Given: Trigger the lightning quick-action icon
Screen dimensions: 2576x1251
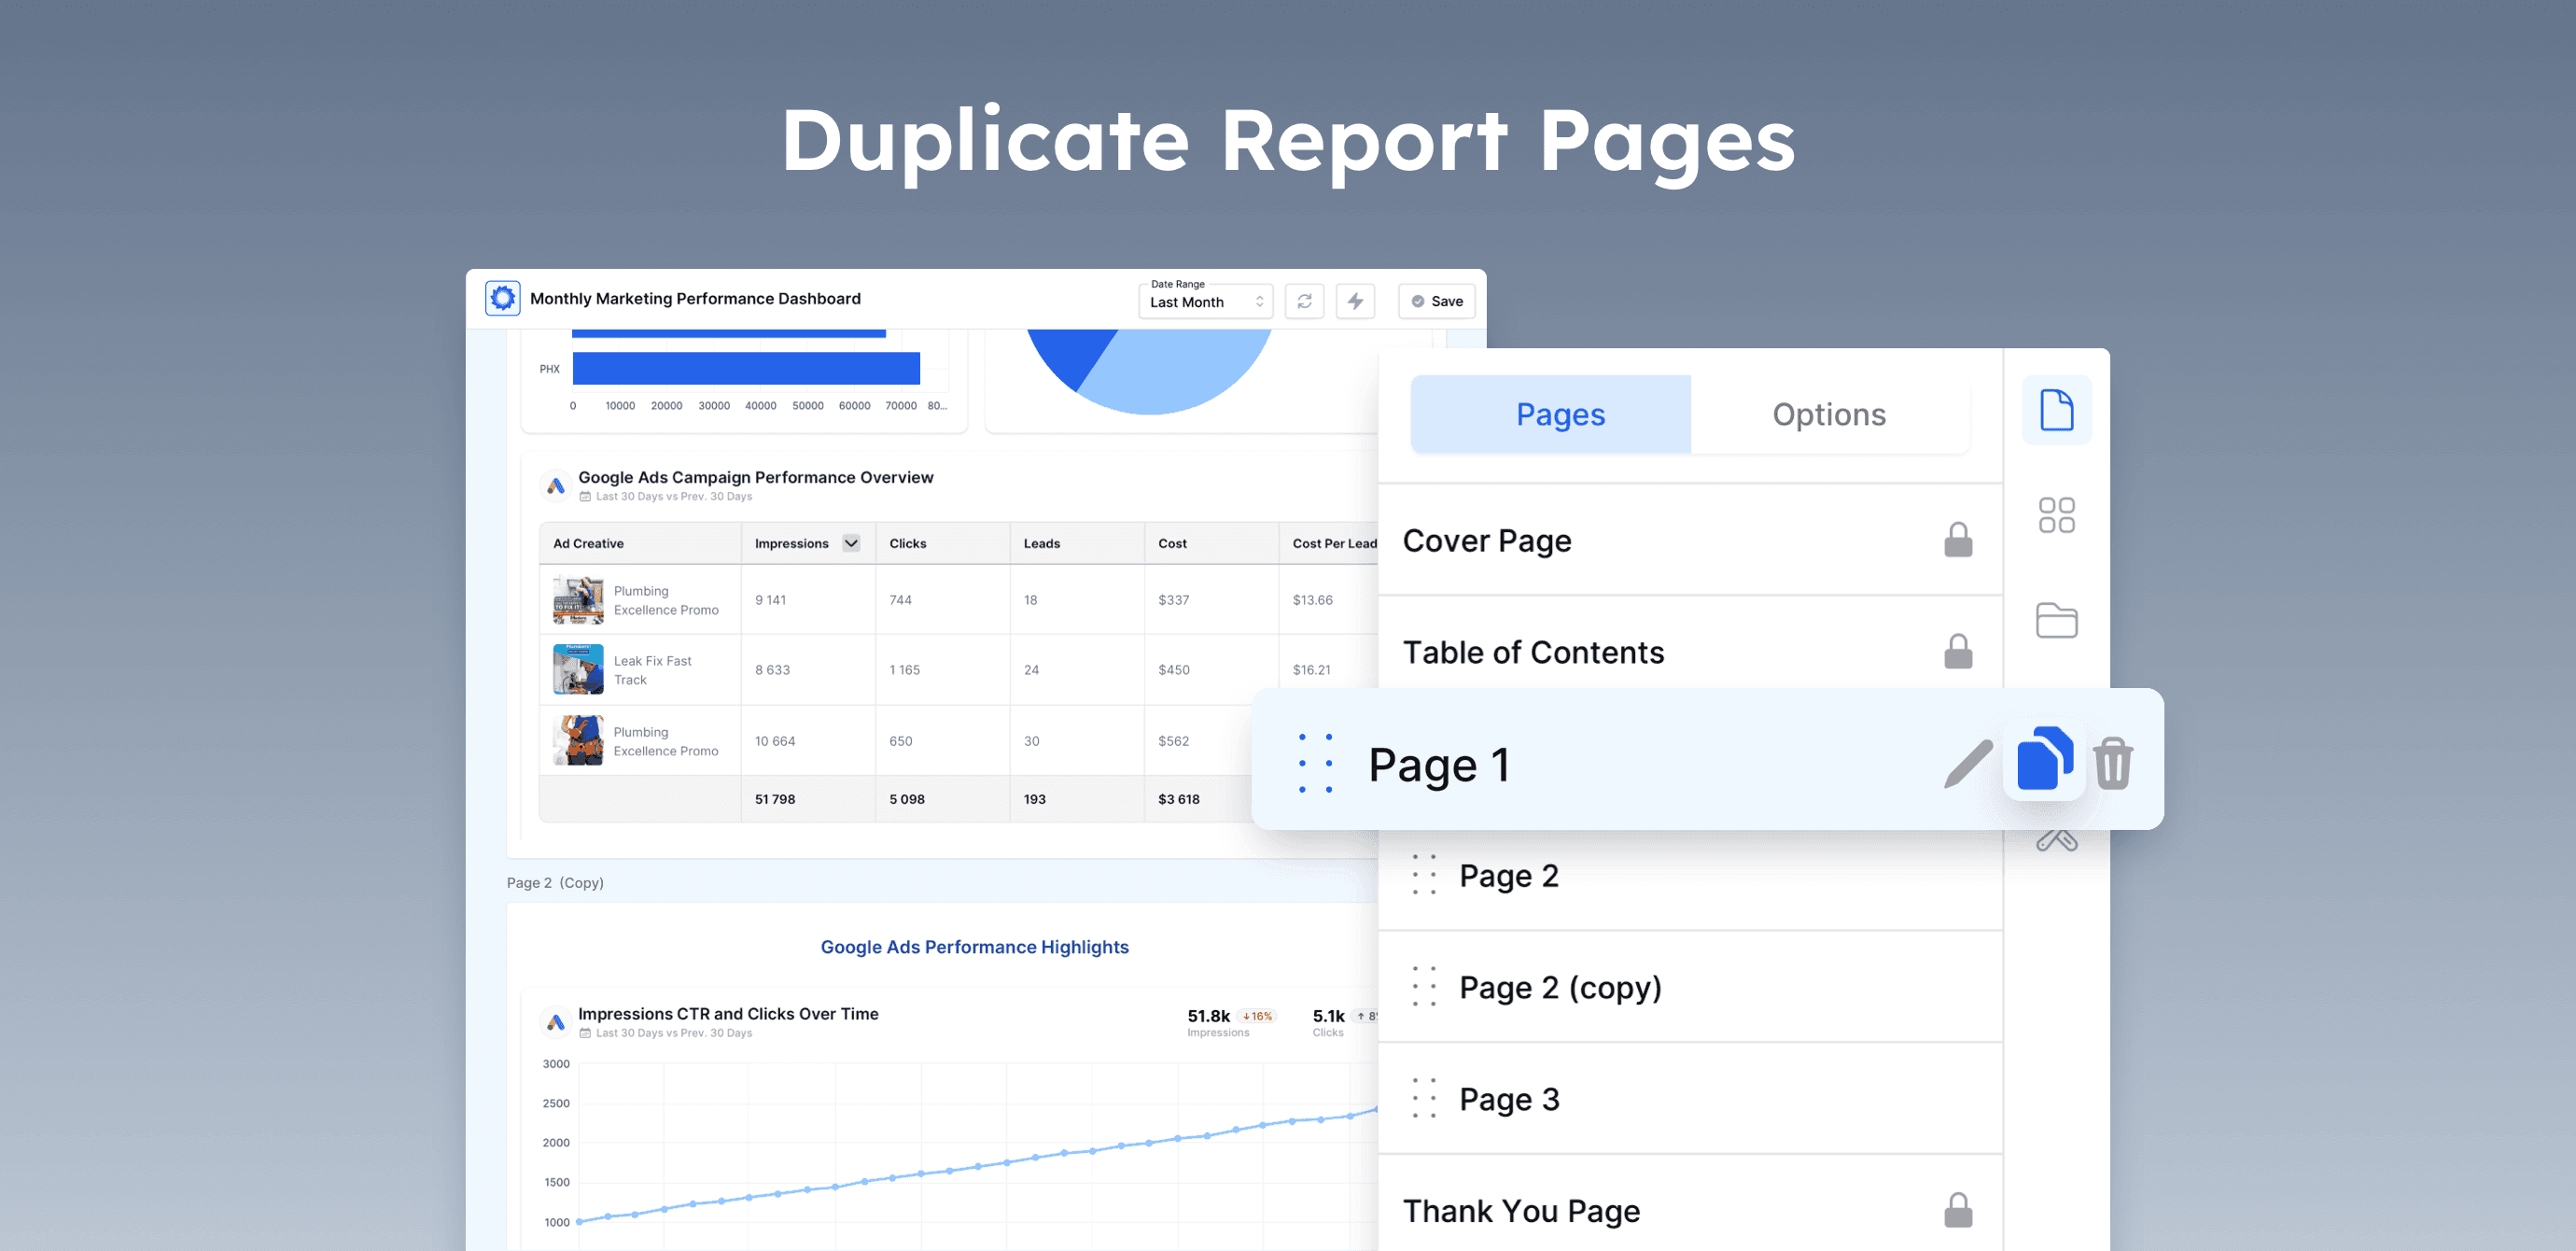Looking at the screenshot, I should 1355,300.
